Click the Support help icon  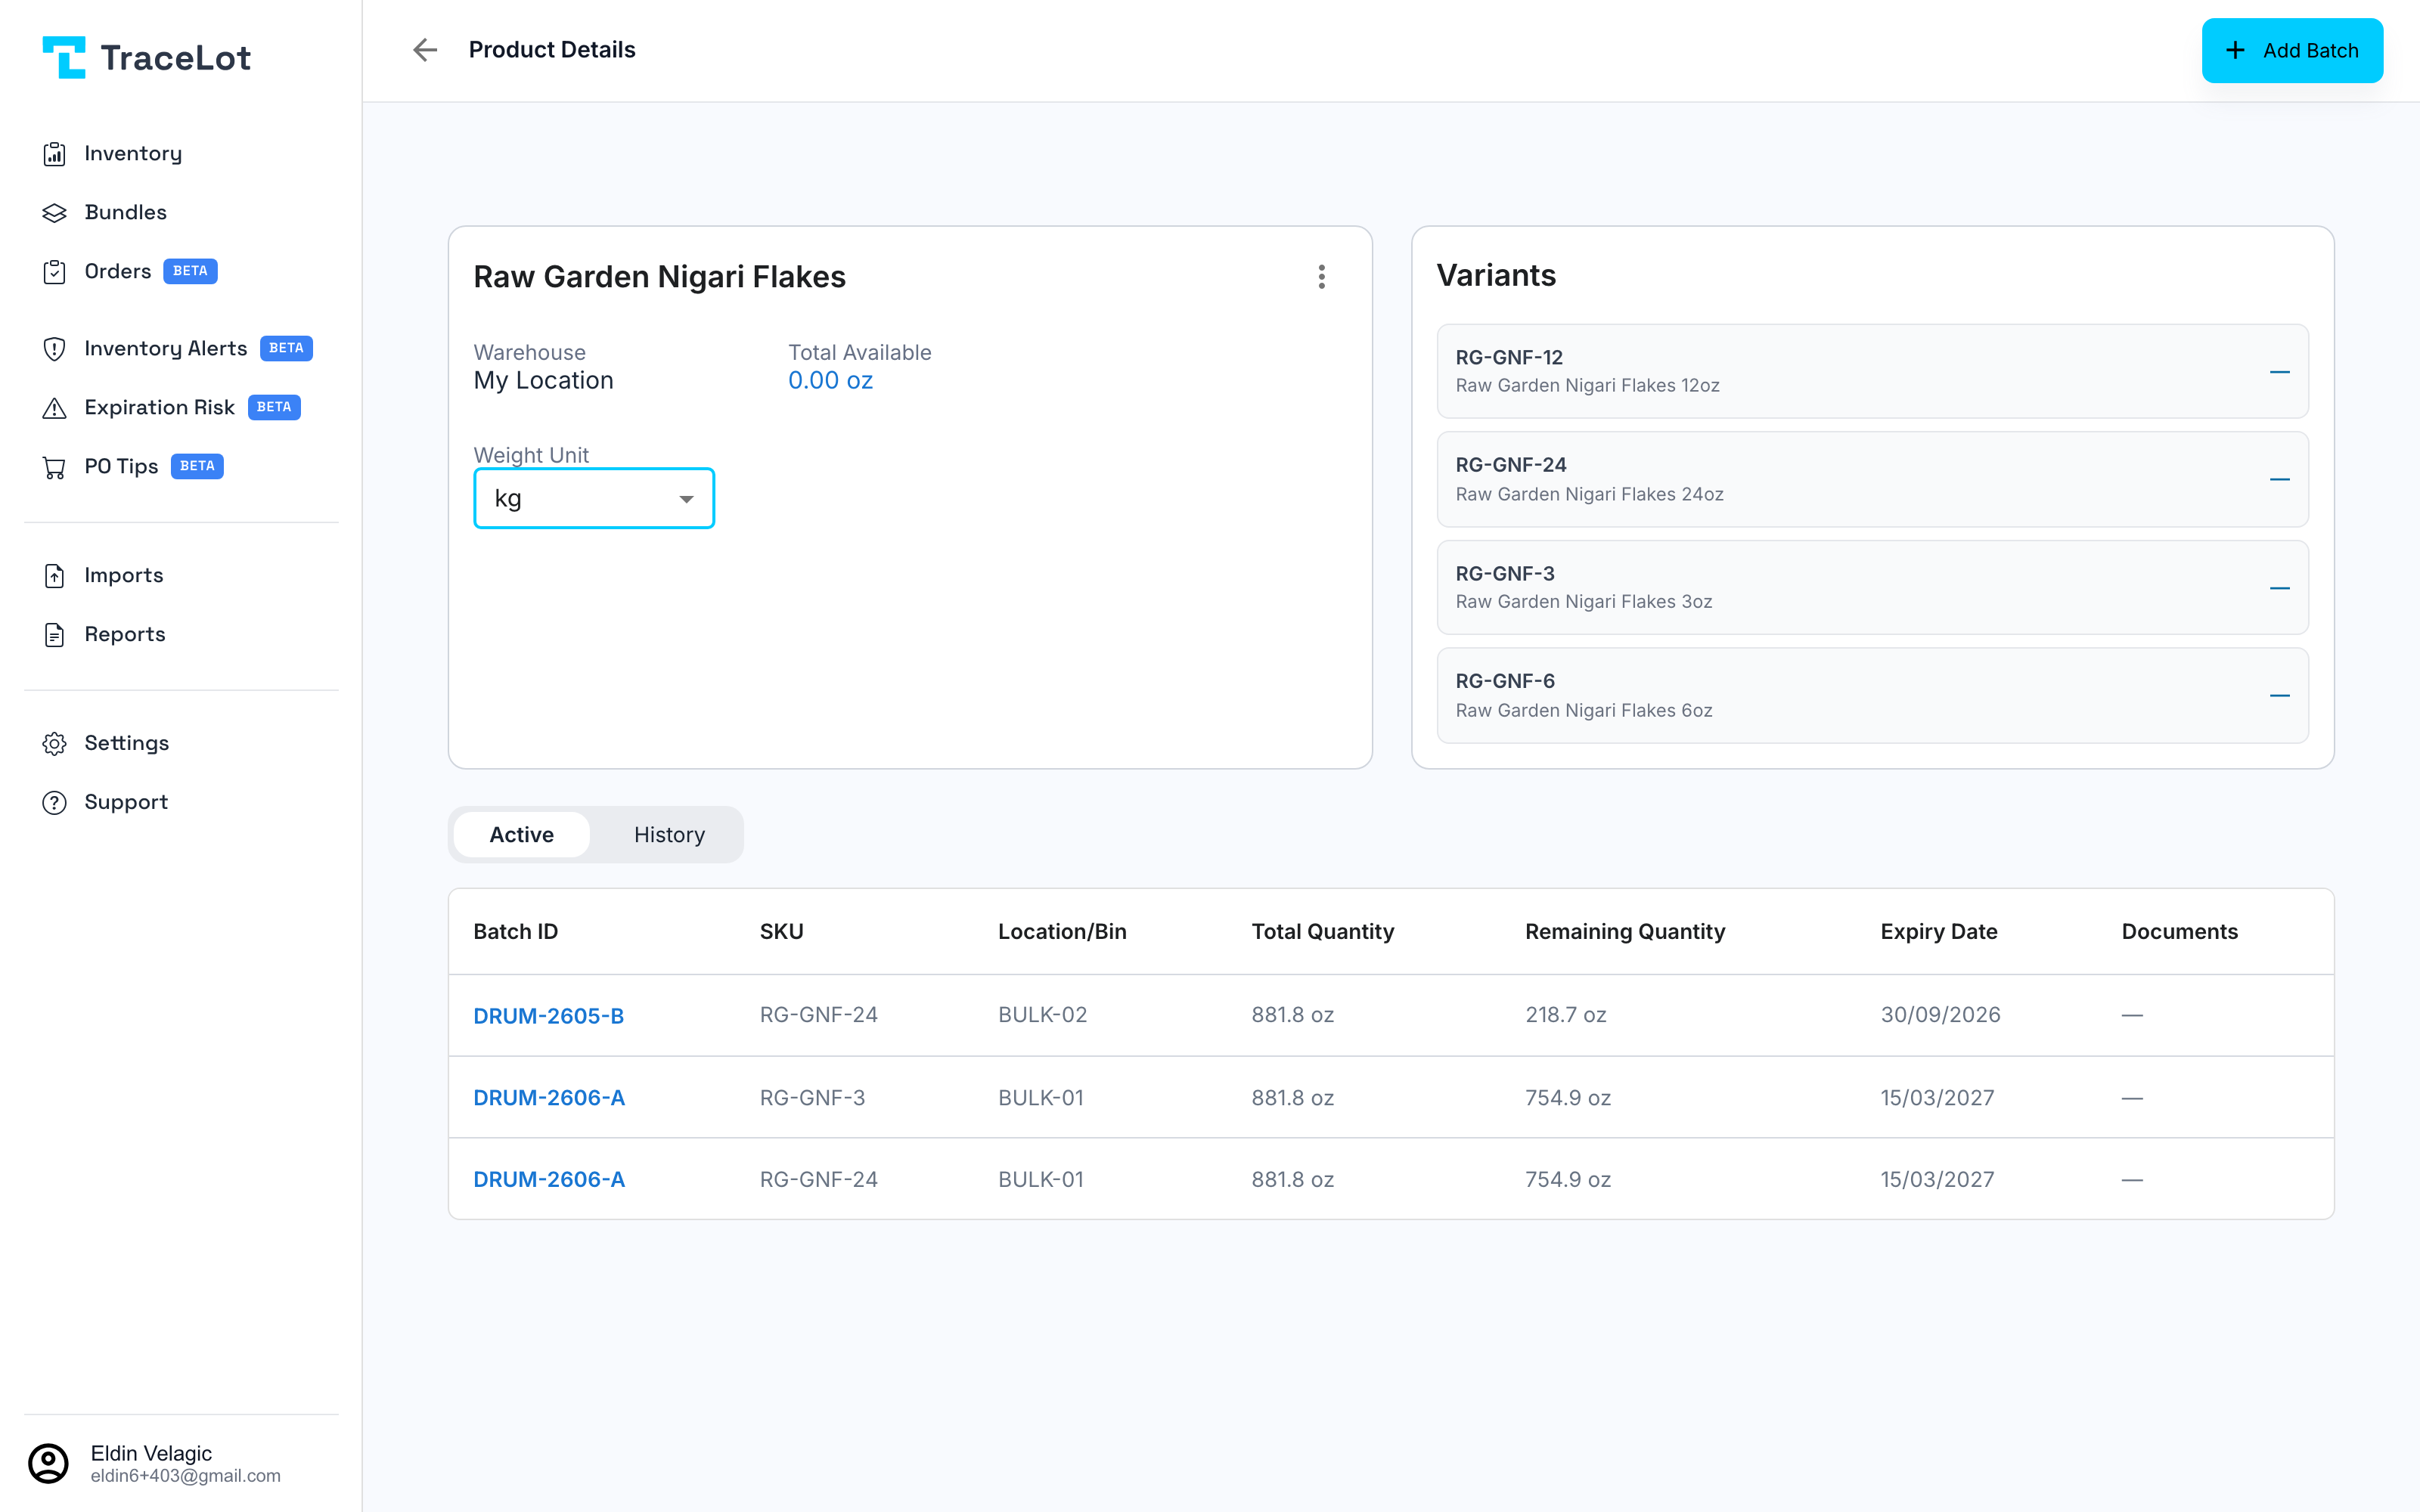[54, 802]
